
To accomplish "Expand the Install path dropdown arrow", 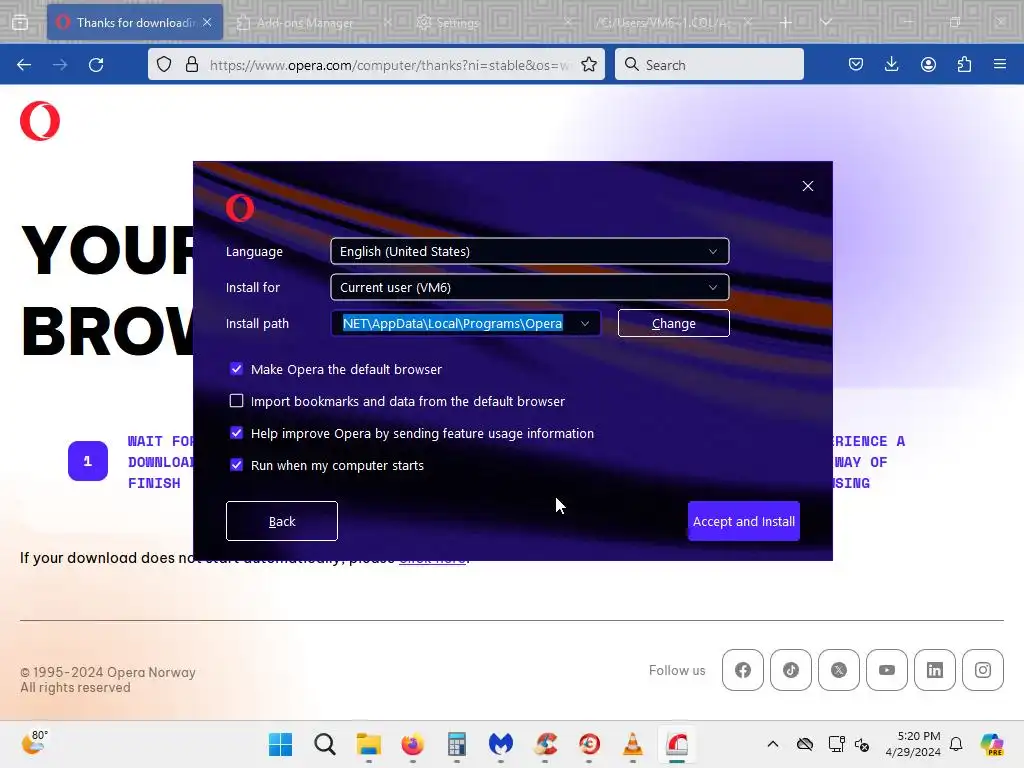I will click(x=584, y=323).
